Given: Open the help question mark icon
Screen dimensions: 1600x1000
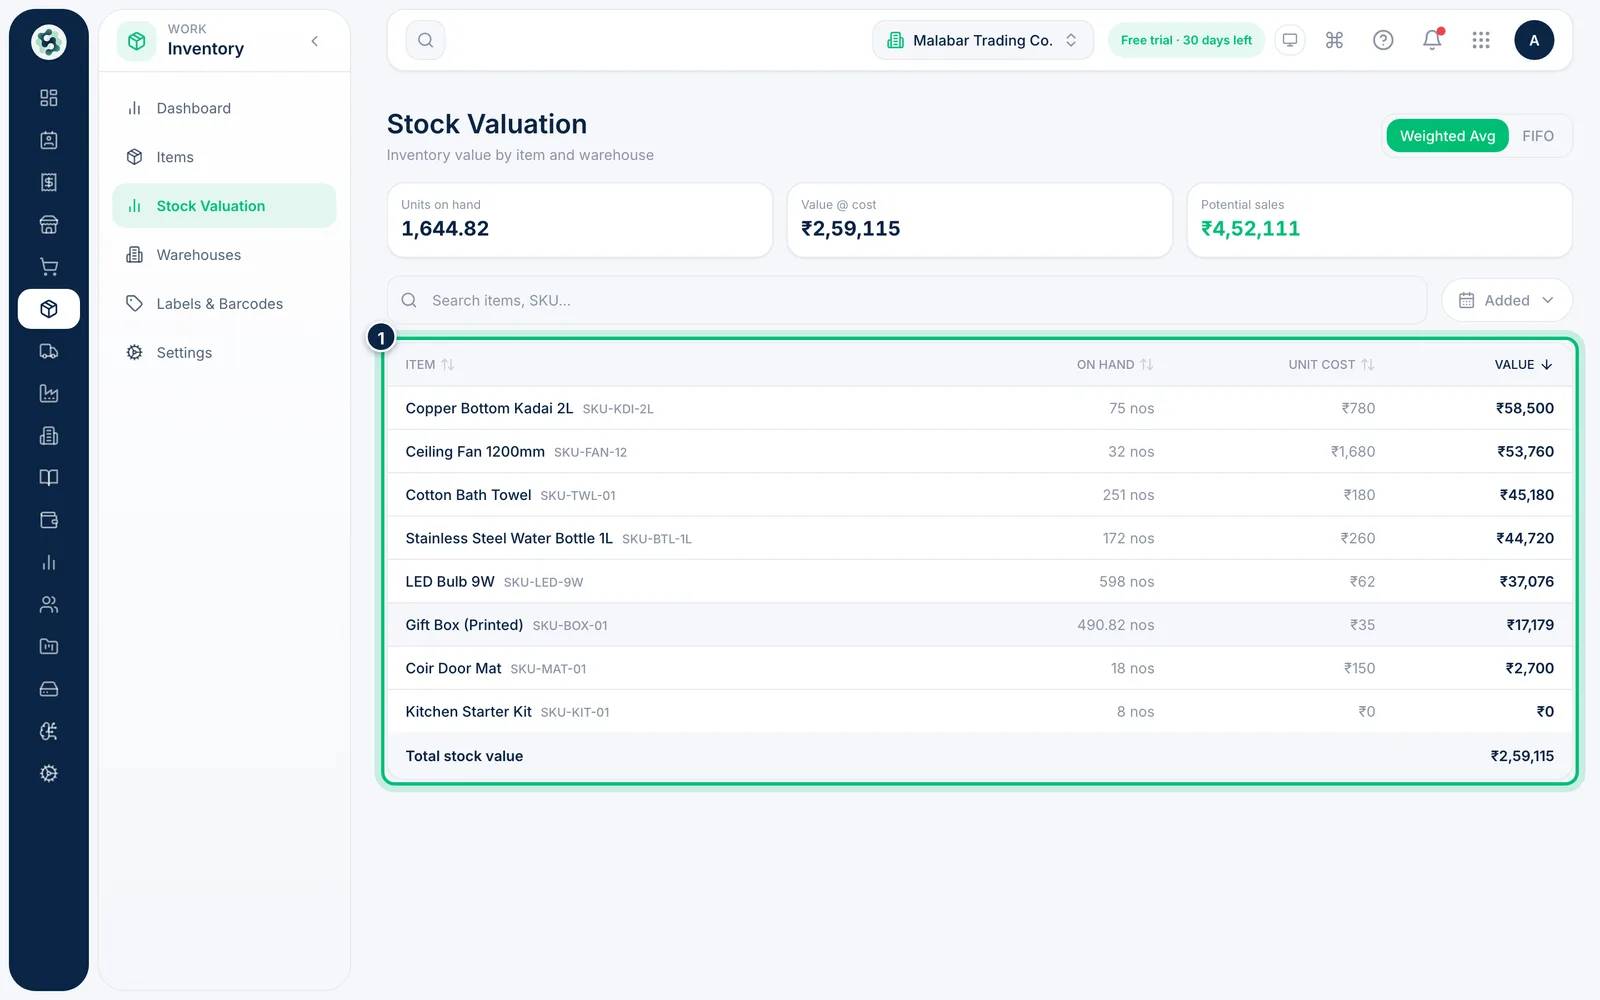Looking at the screenshot, I should [x=1383, y=40].
